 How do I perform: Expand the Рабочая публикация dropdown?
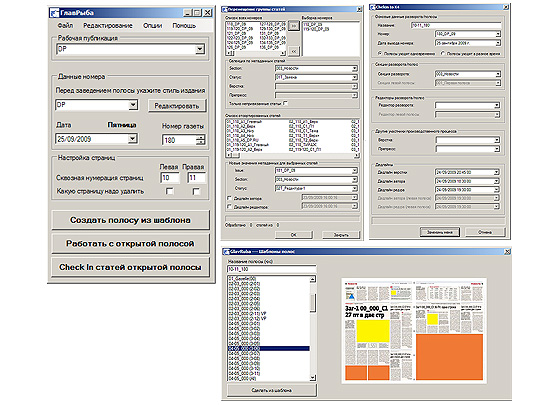(200, 49)
